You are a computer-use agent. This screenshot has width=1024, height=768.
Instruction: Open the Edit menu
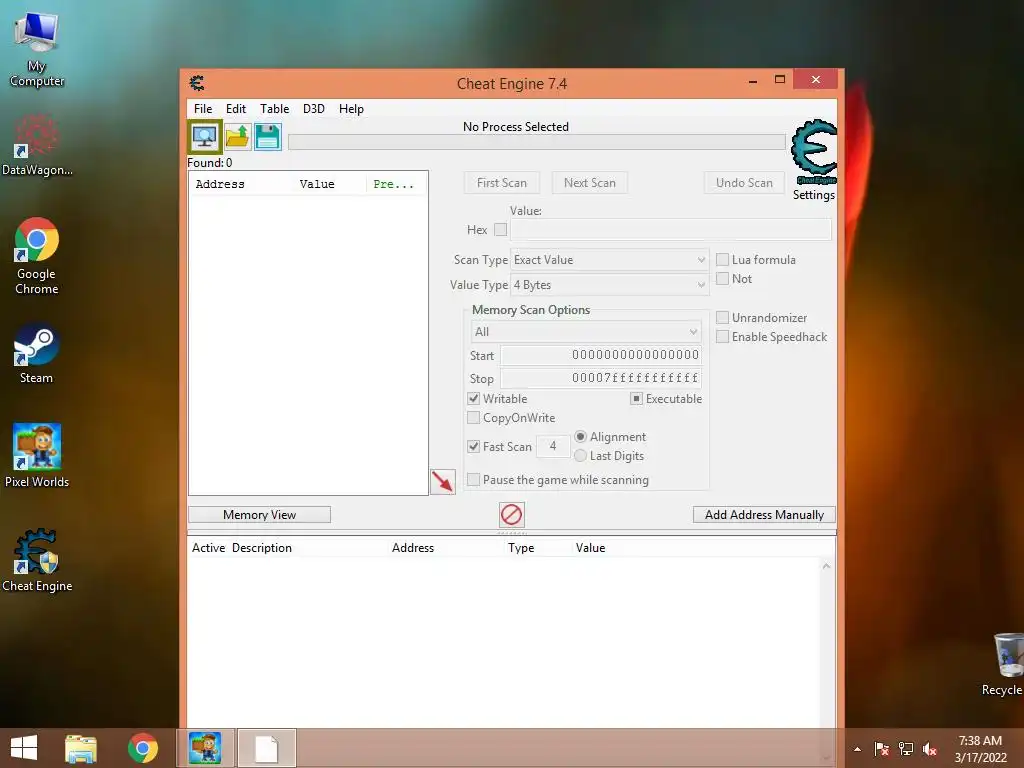click(x=236, y=108)
